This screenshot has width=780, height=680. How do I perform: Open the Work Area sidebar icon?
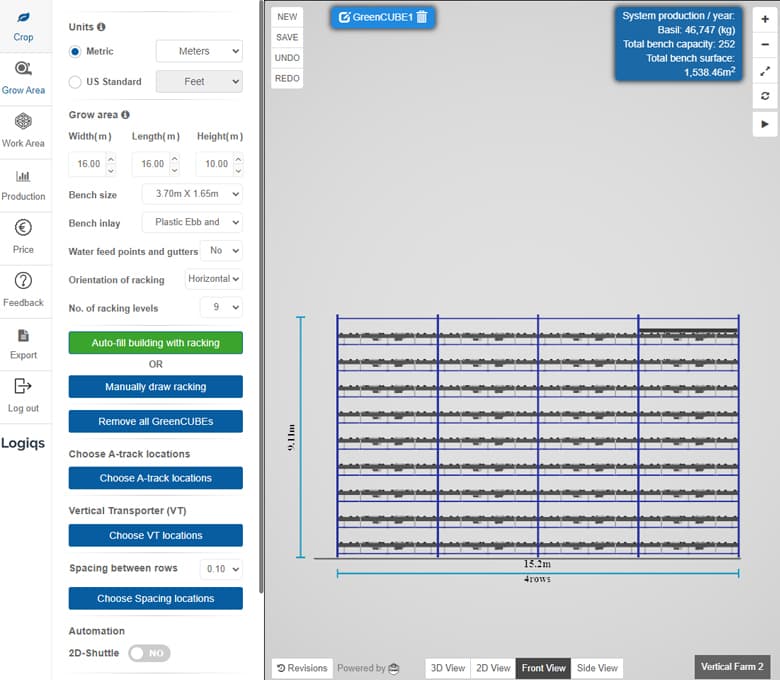point(23,122)
